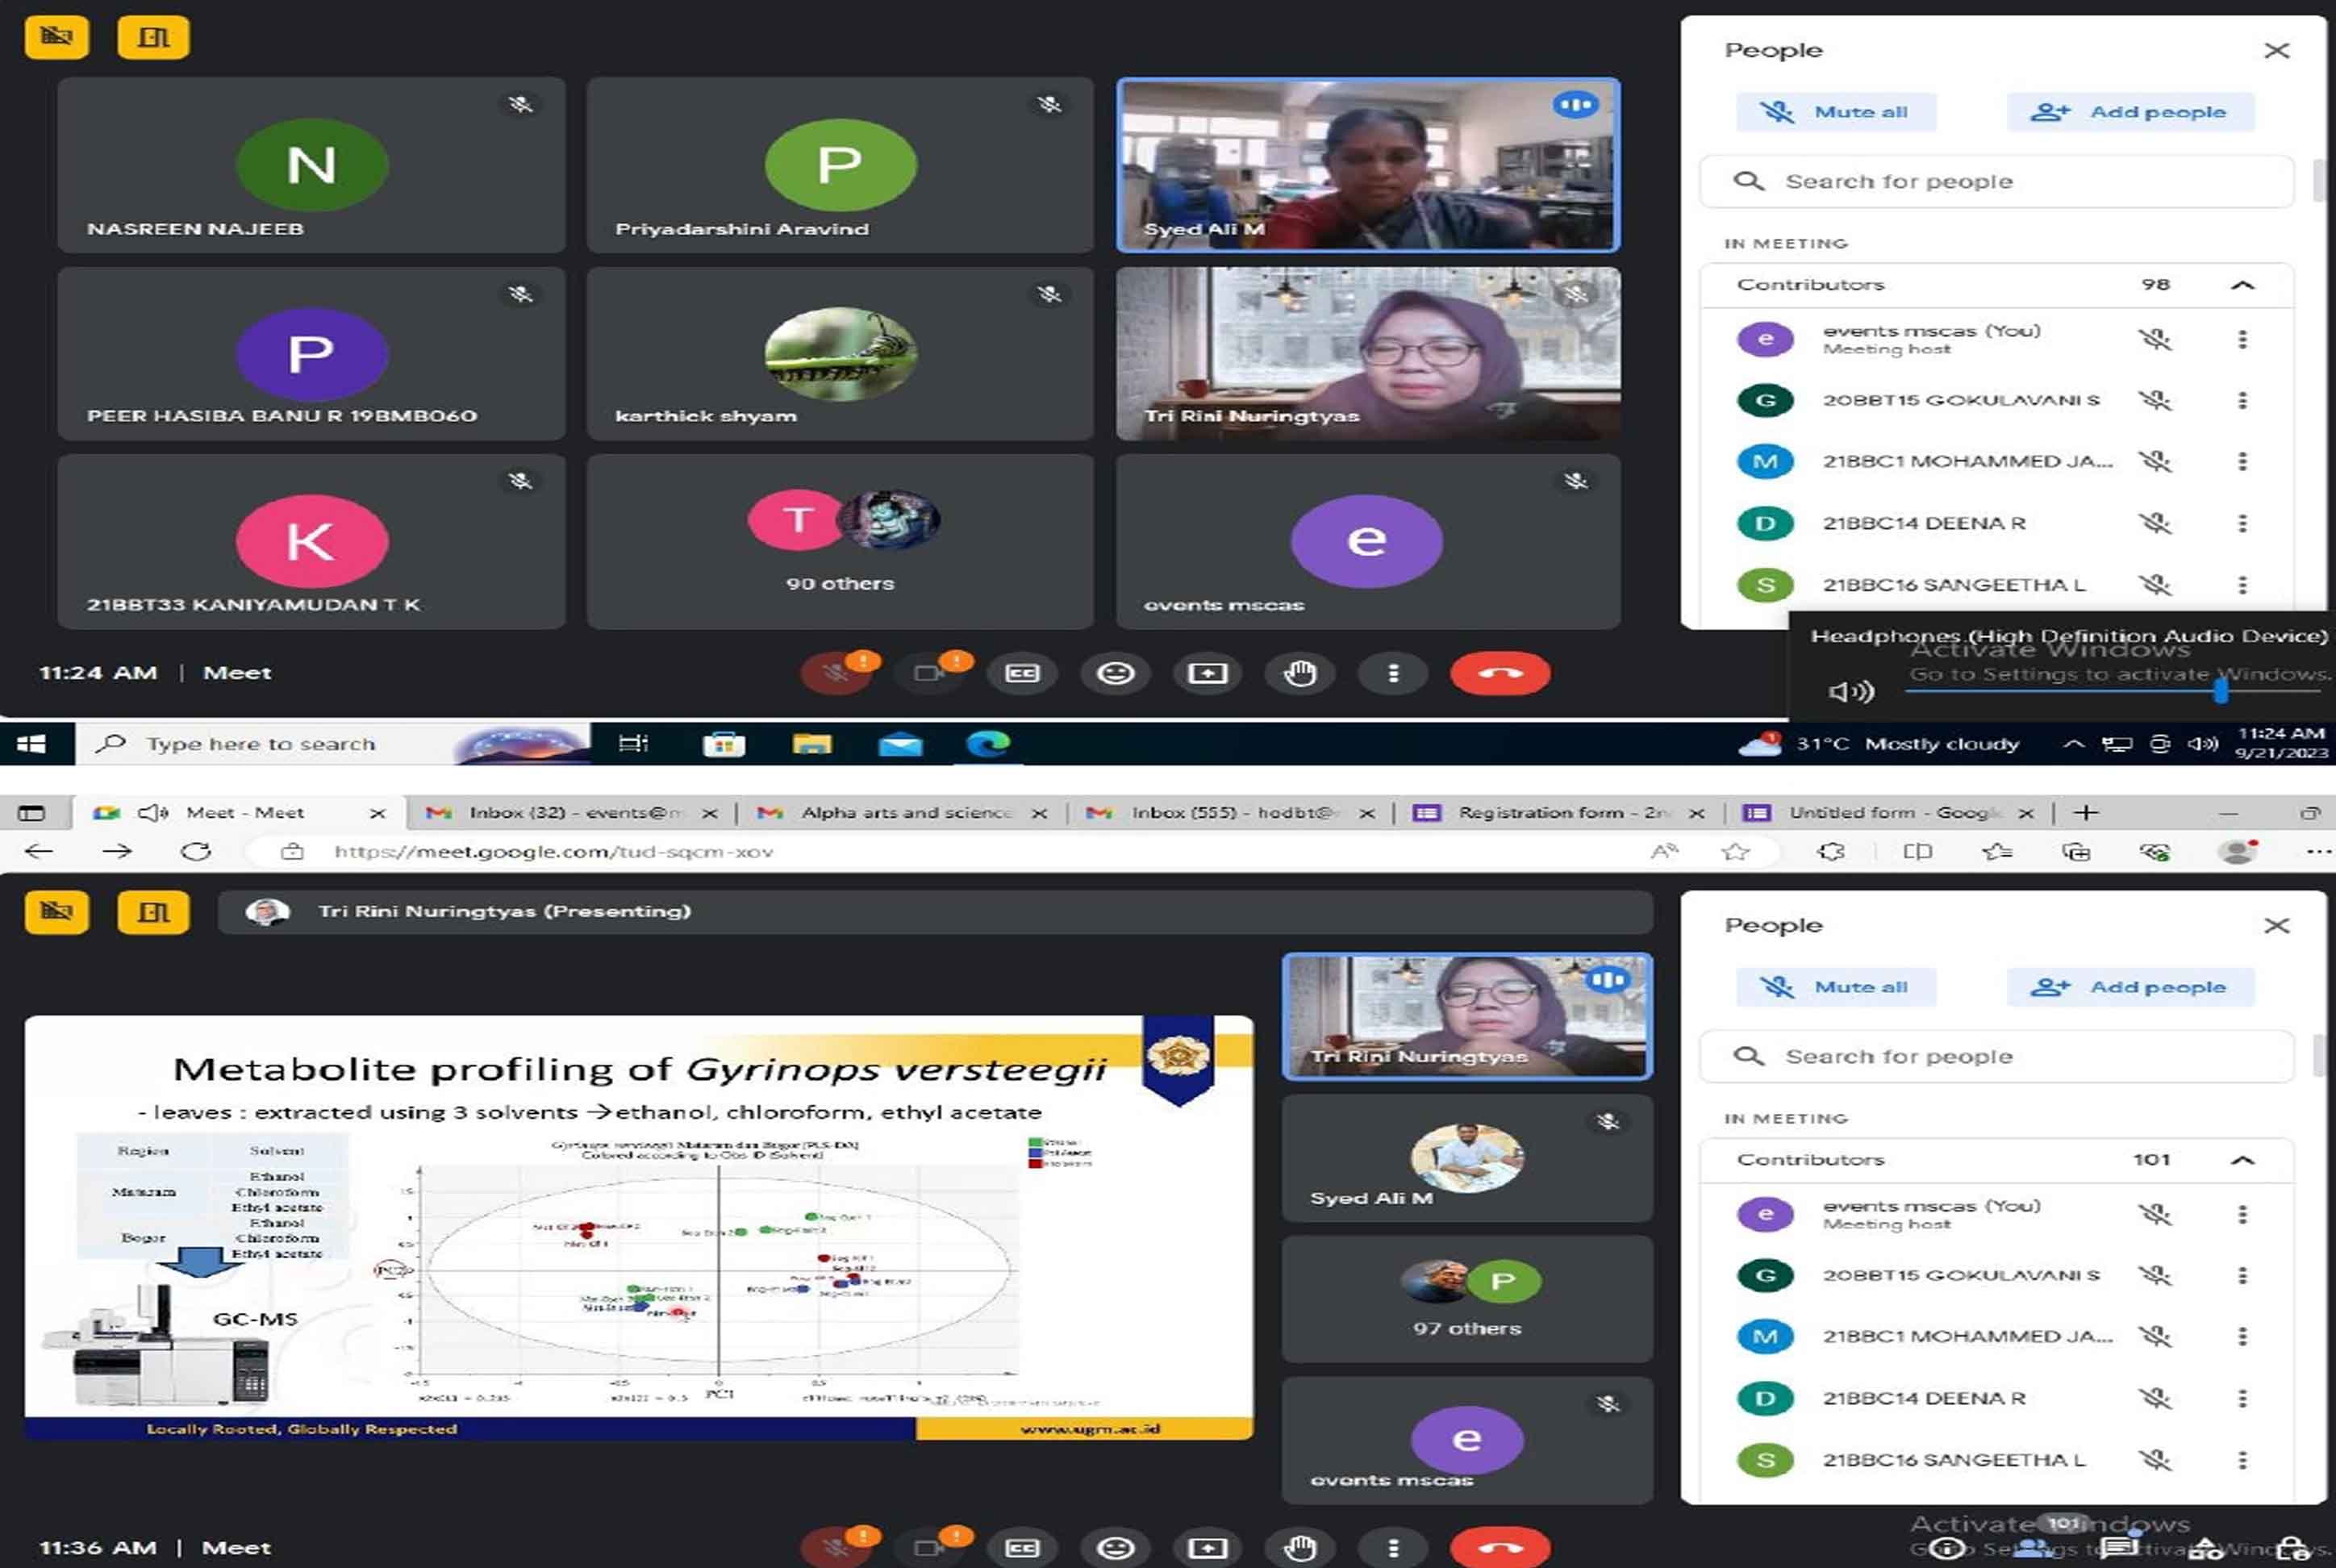Add this page to favorites star

[1735, 851]
